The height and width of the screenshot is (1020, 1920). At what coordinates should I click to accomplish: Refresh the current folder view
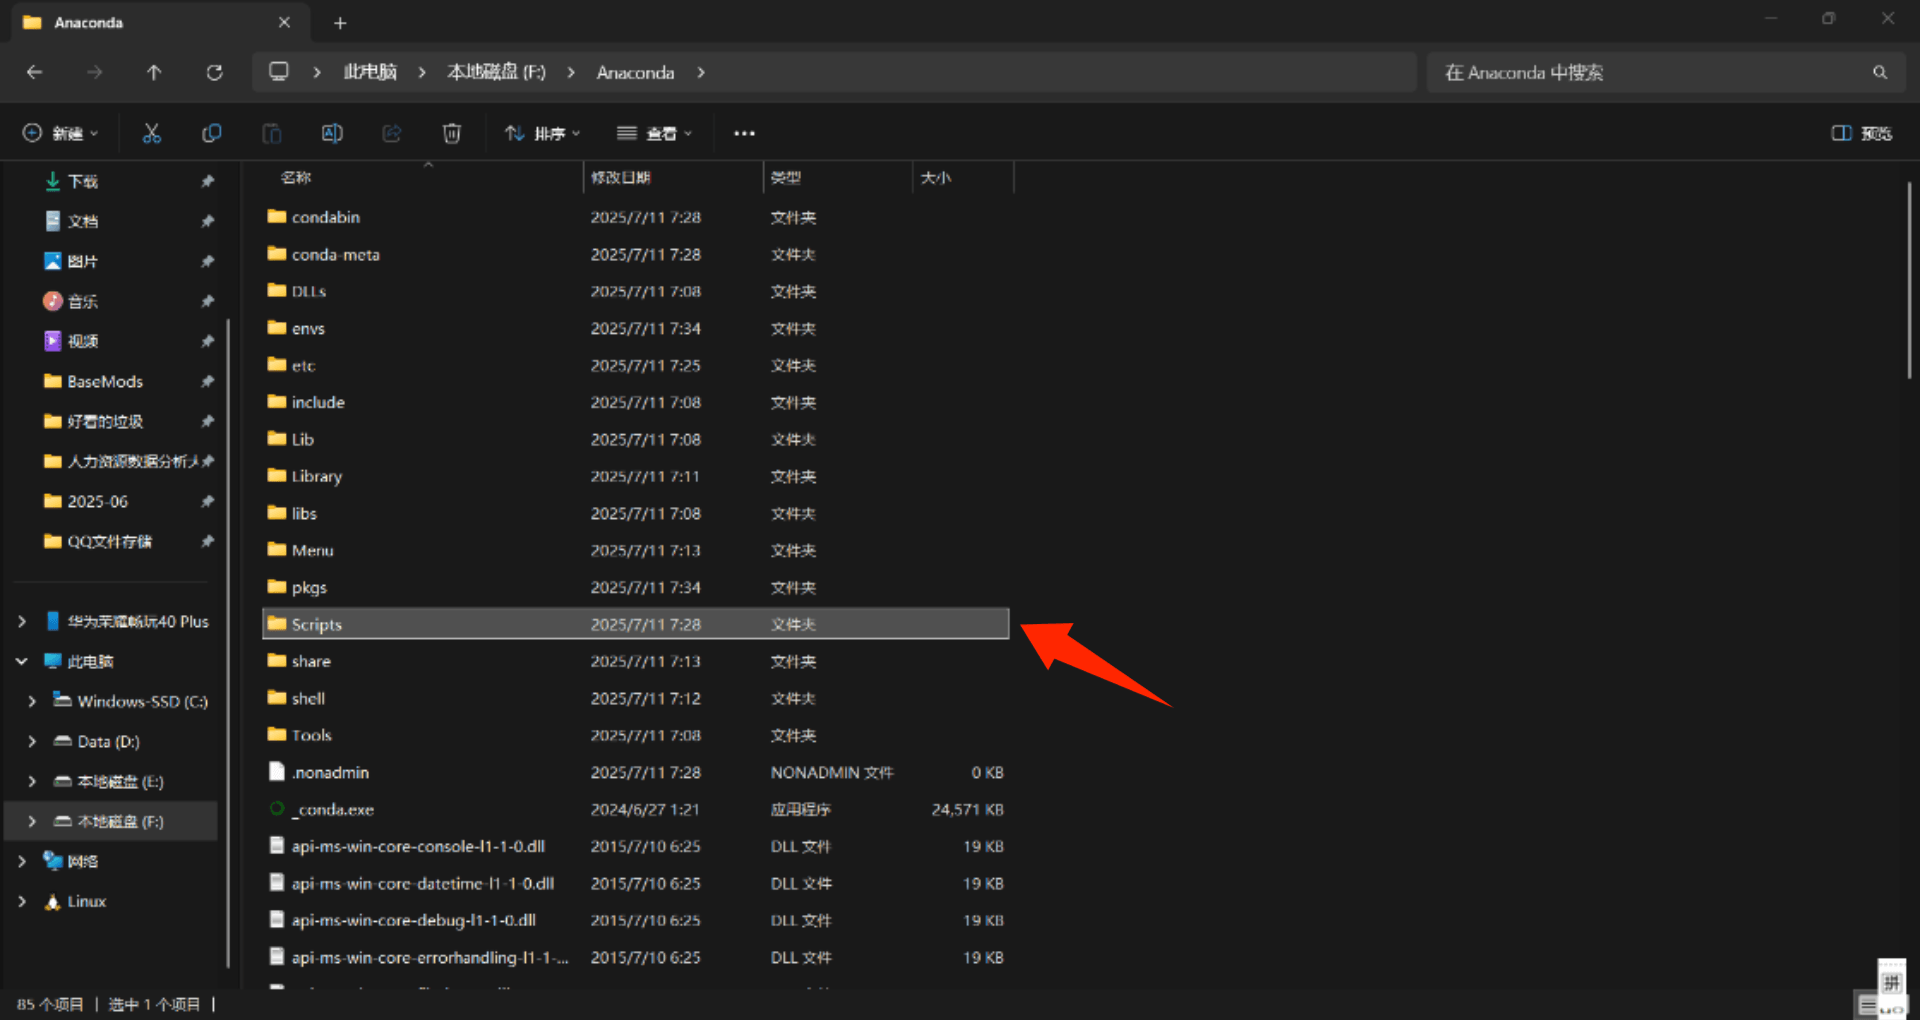(x=214, y=72)
